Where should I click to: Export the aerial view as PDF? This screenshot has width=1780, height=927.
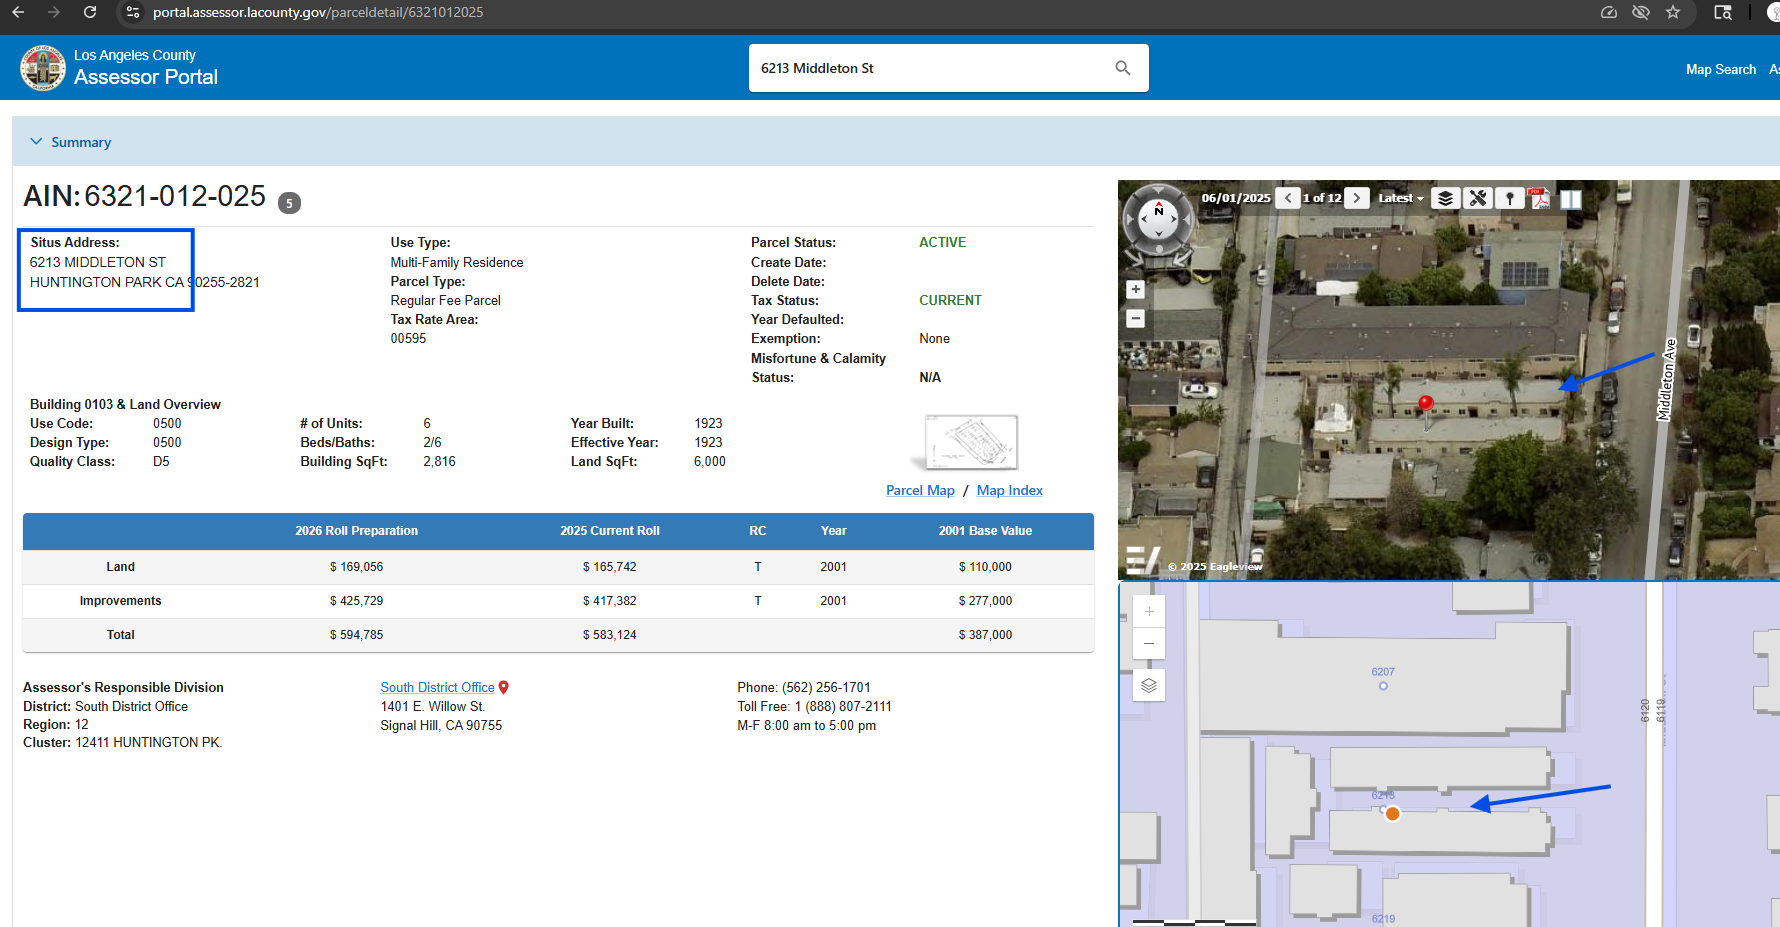pos(1540,198)
